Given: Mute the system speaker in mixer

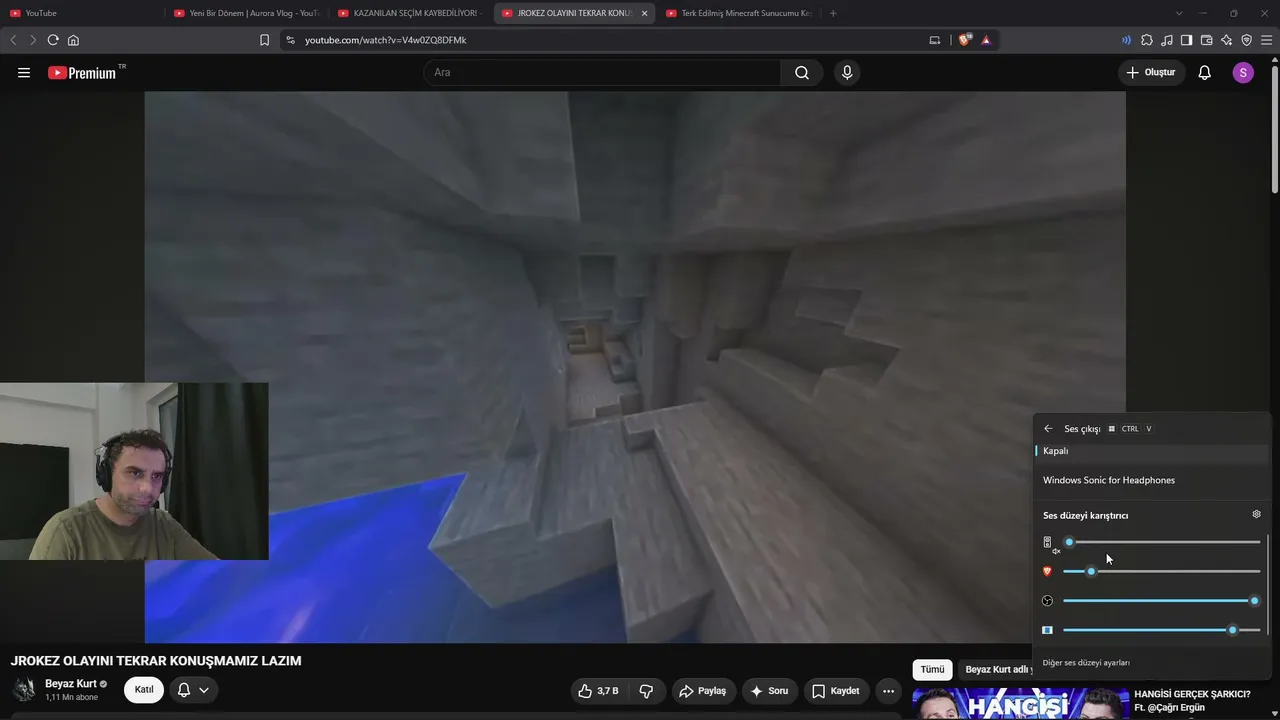Looking at the screenshot, I should (x=1048, y=543).
